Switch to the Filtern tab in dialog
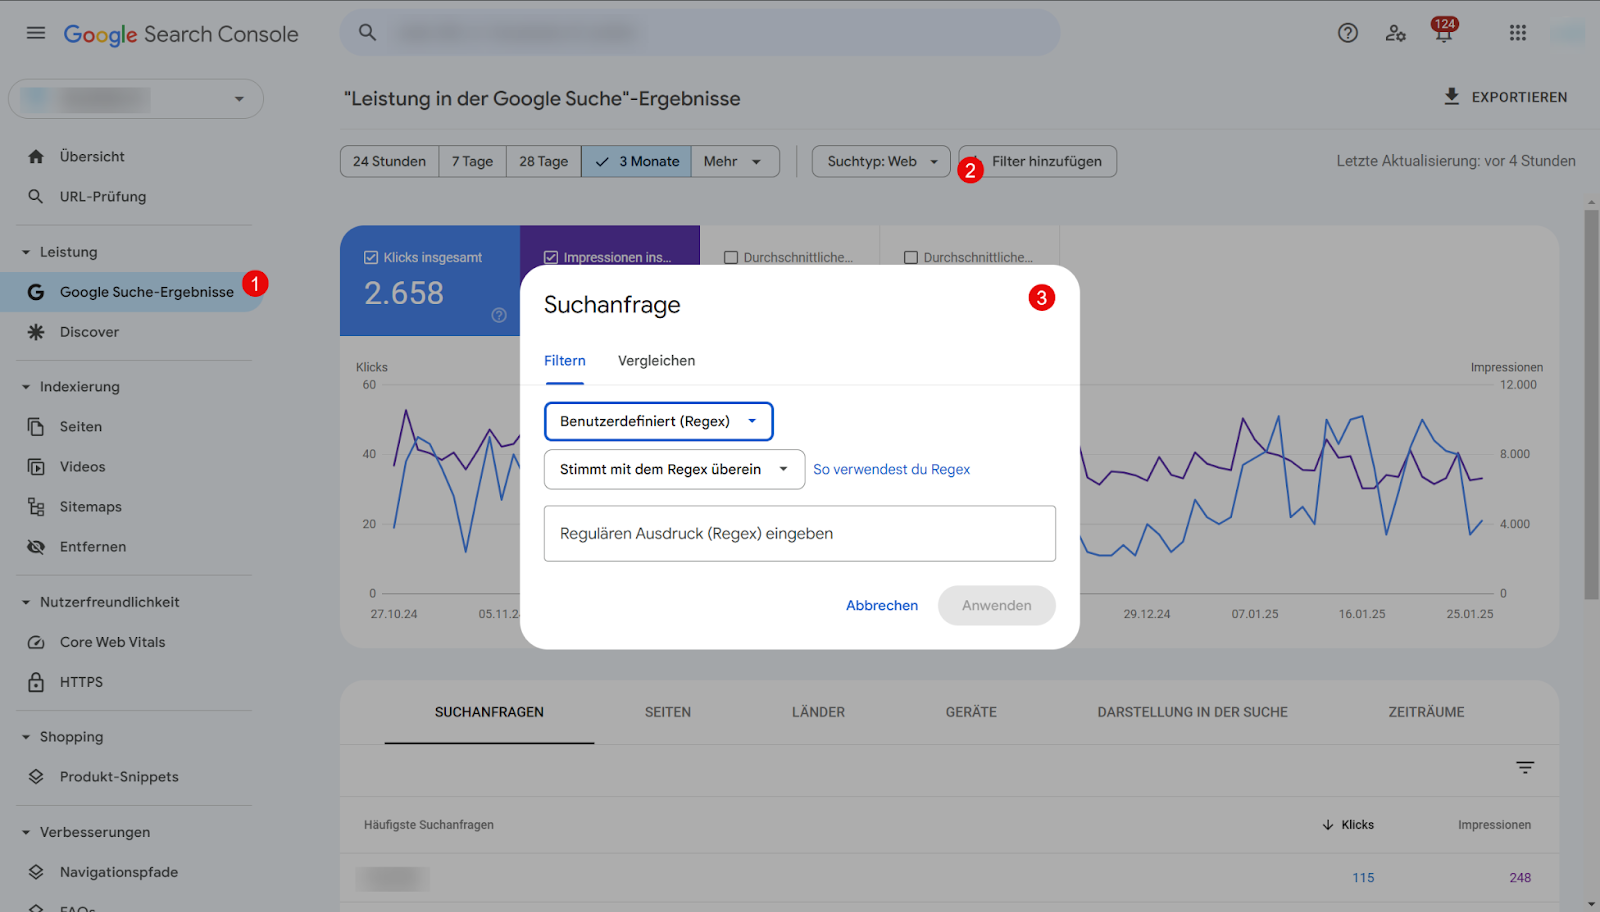This screenshot has width=1600, height=912. click(x=565, y=361)
